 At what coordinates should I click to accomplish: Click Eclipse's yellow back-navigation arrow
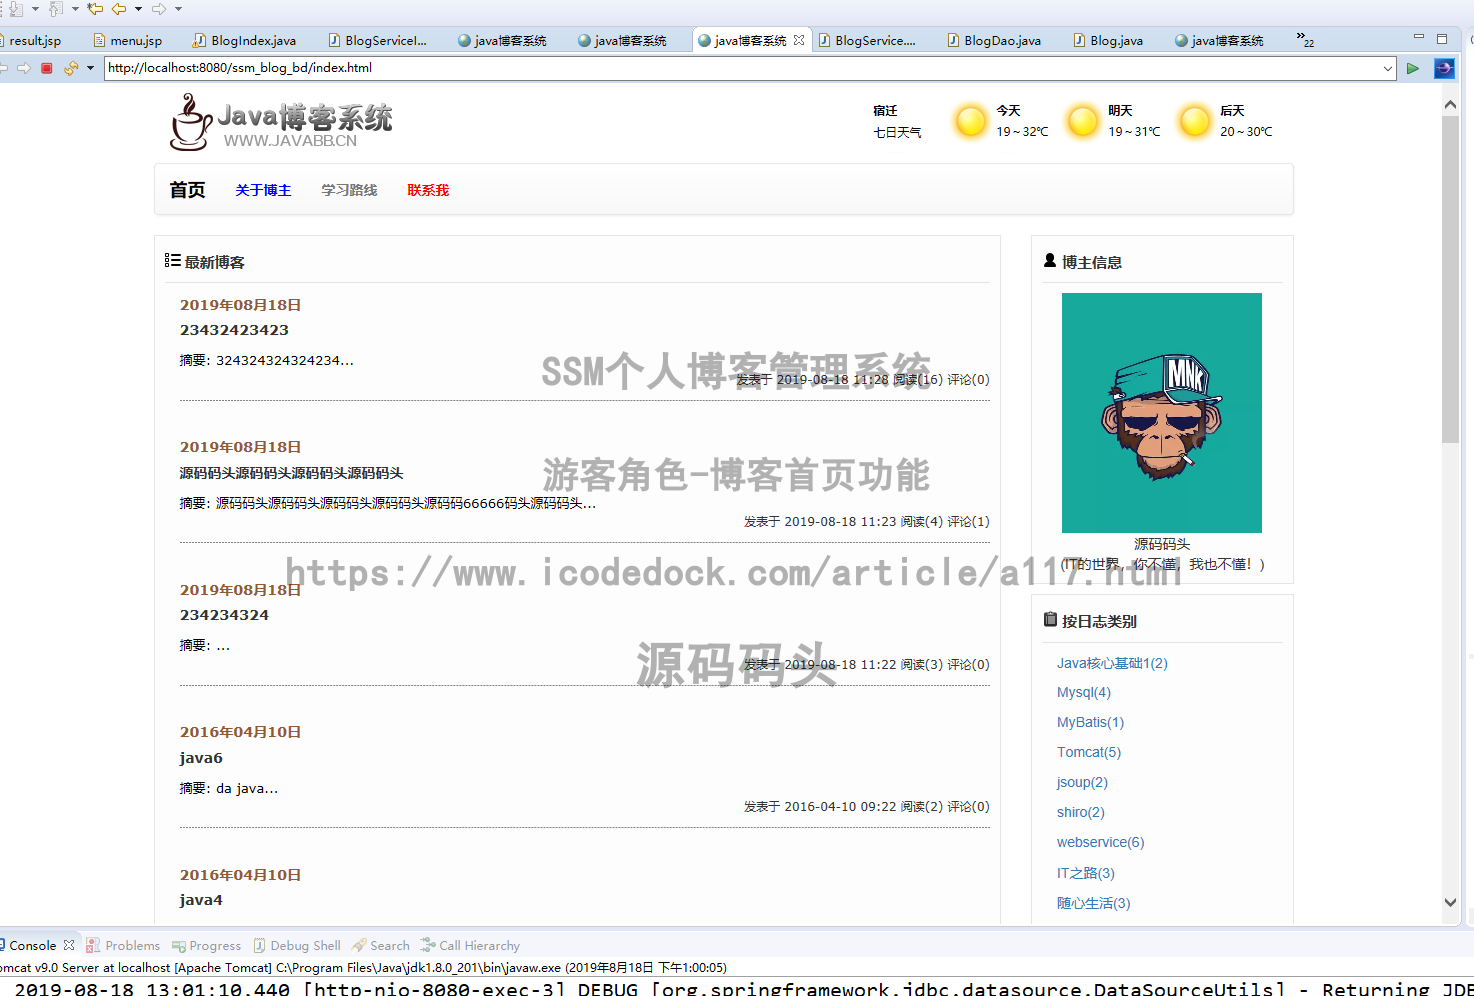118,9
